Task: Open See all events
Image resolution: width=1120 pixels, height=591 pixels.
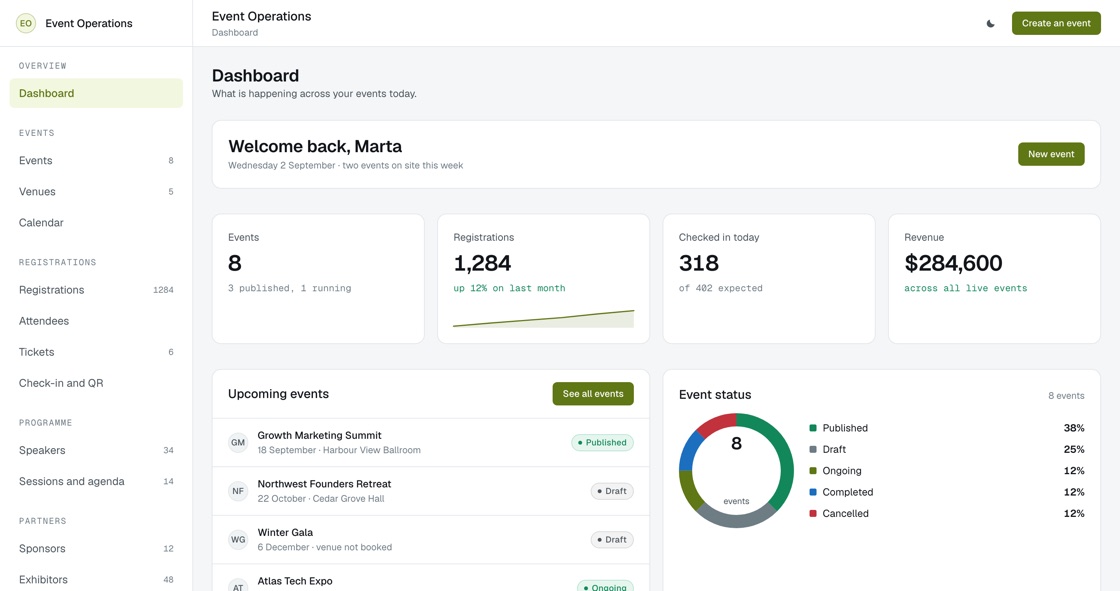Action: [x=593, y=394]
